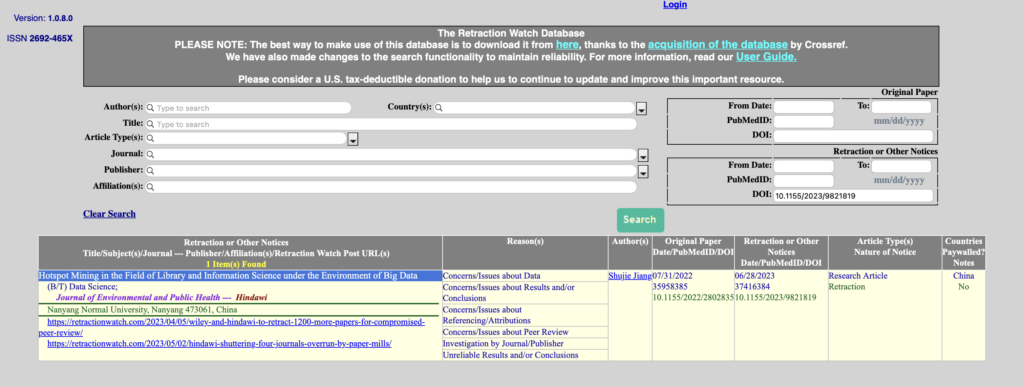The width and height of the screenshot is (1024, 387).
Task: Expand the Article Type(s) dropdown arrow
Action: [353, 139]
